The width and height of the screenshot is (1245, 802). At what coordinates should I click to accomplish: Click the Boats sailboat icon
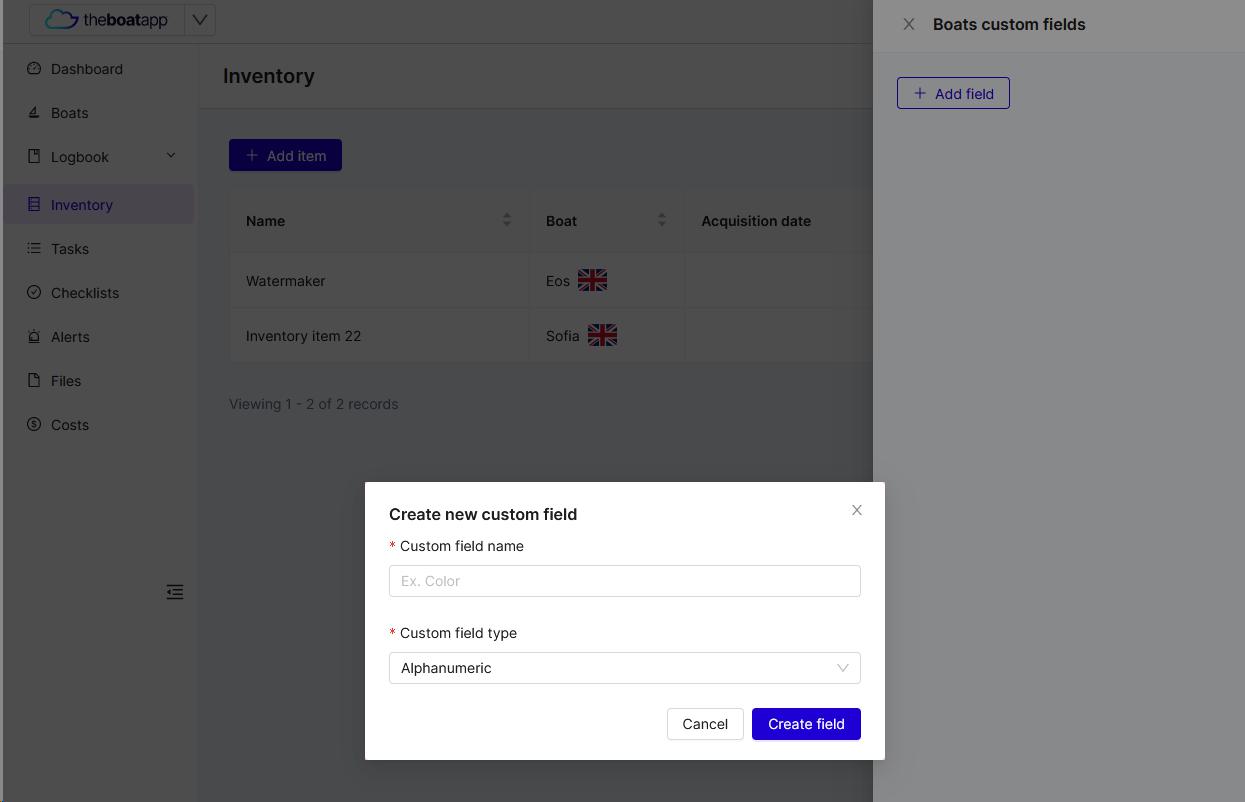pos(34,113)
